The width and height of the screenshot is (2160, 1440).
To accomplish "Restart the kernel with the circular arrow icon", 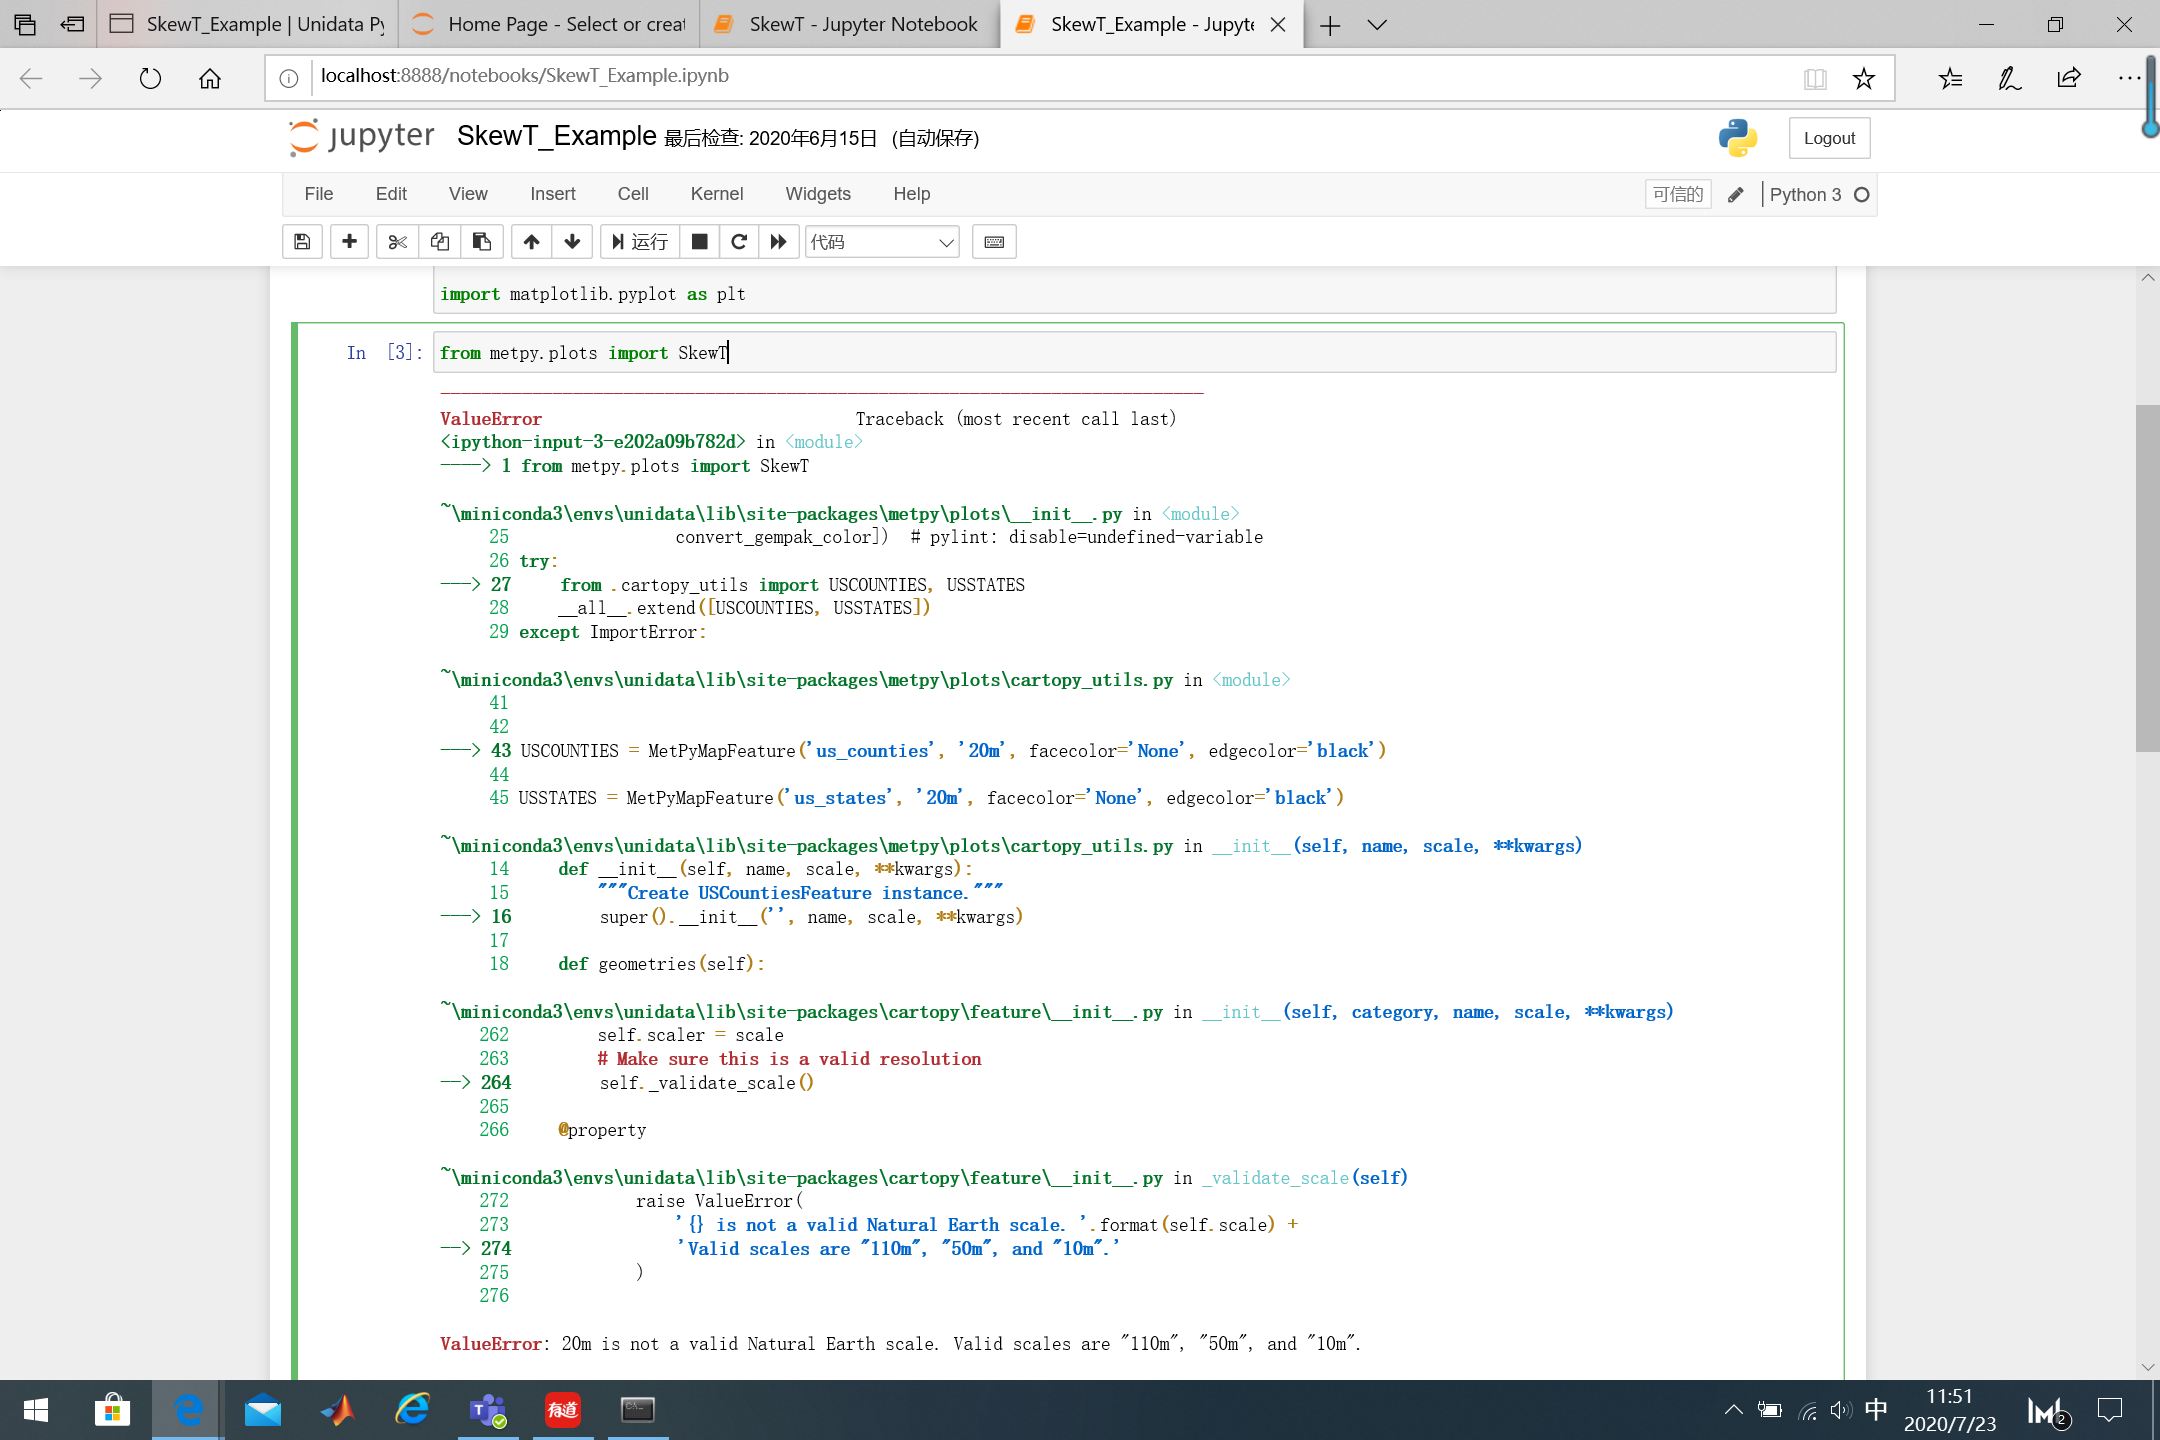I will pos(739,241).
